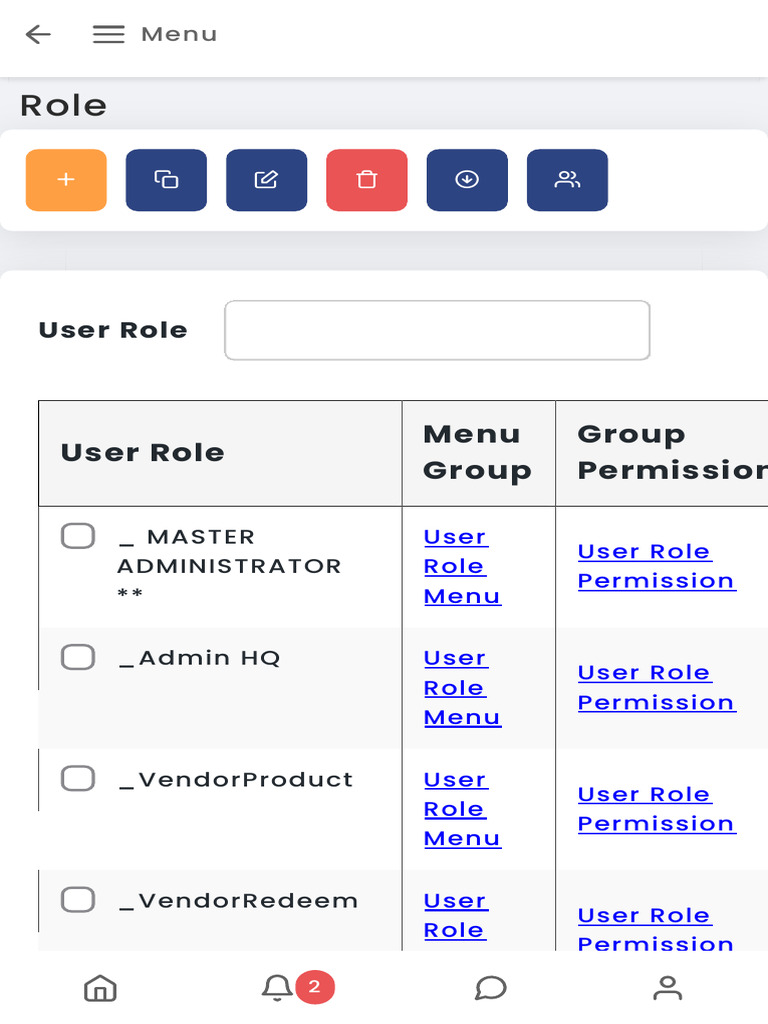Click the red delete trash button
Screen dimensions: 768x1024
367,180
